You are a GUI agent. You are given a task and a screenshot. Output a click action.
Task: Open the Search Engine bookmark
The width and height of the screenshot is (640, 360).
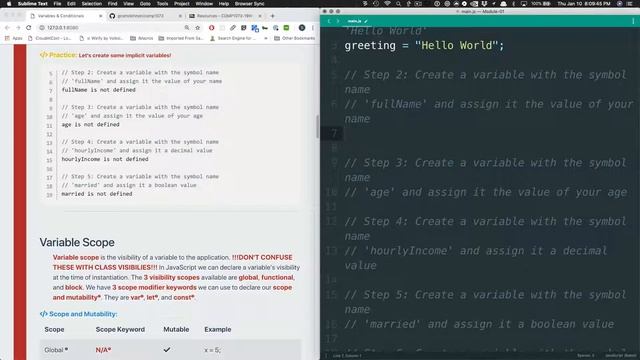coord(233,38)
